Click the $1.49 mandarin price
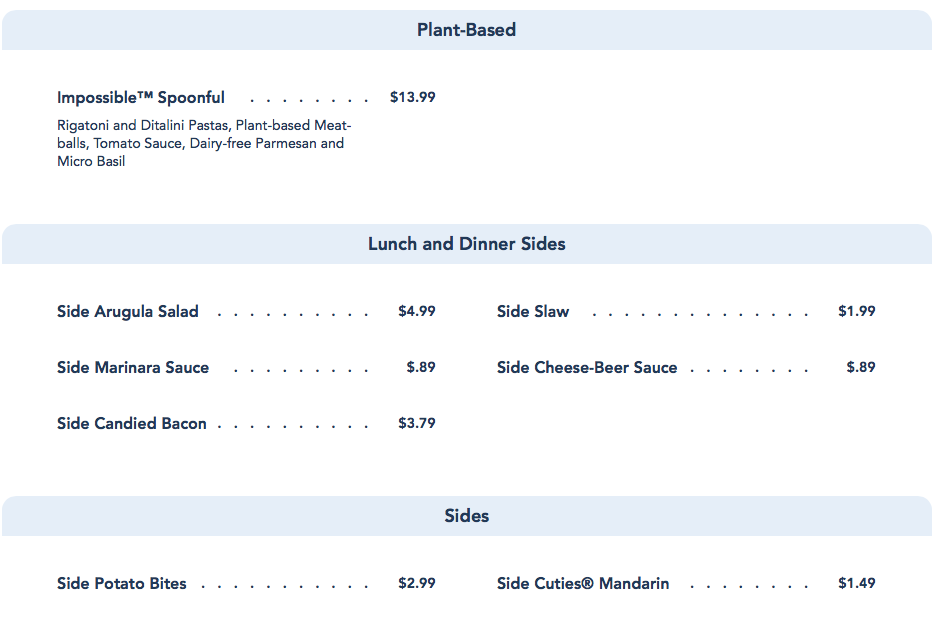The height and width of the screenshot is (619, 935). [856, 584]
